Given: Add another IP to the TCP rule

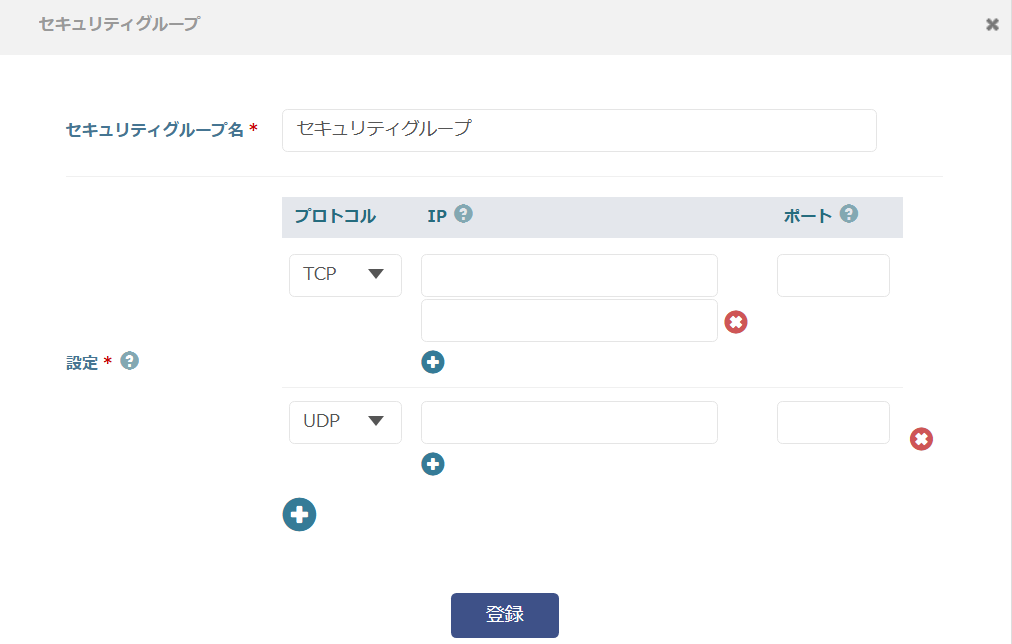Looking at the screenshot, I should [x=433, y=362].
